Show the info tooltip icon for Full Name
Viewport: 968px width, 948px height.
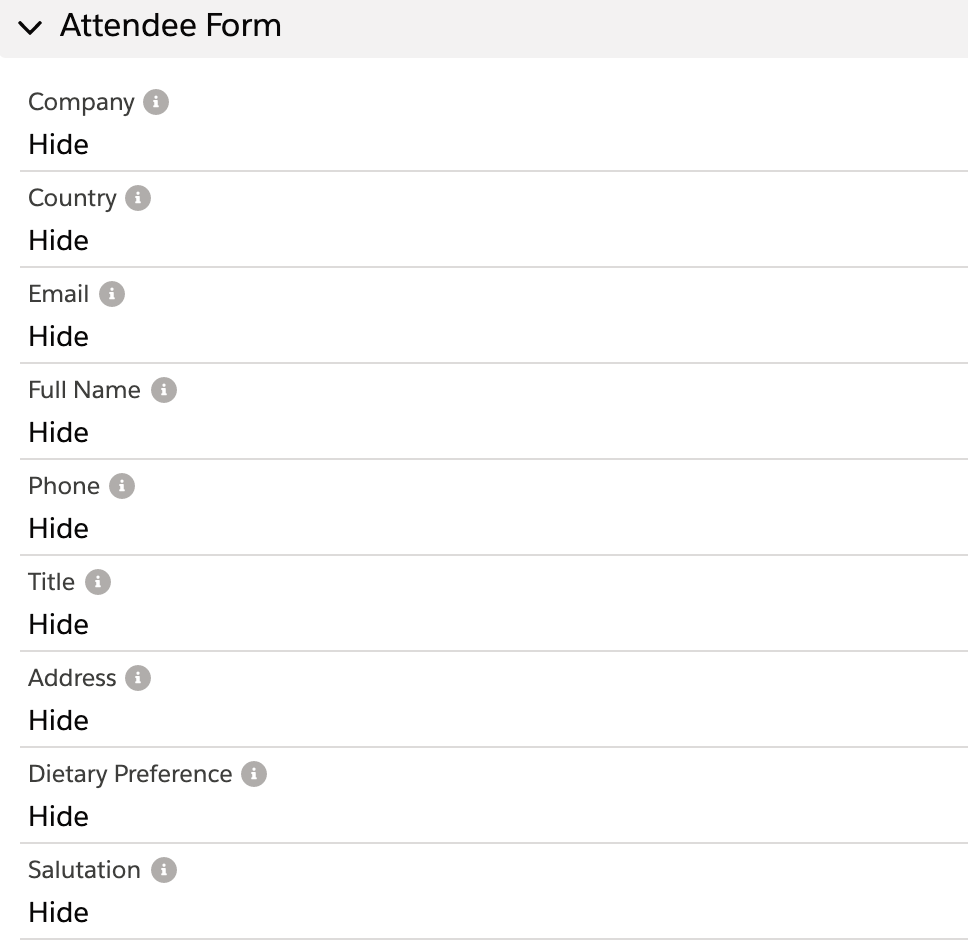tap(164, 390)
